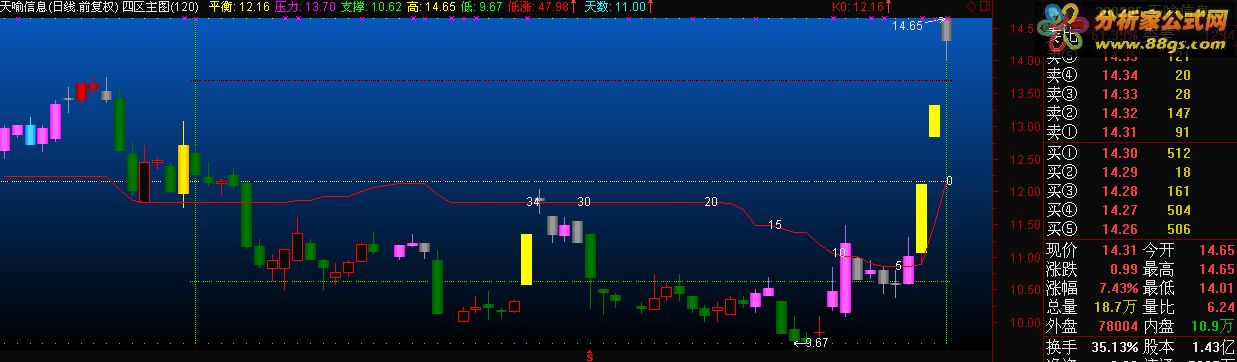The image size is (1237, 362).
Task: Click the tall yellow candle near 13.00
Action: tap(933, 120)
